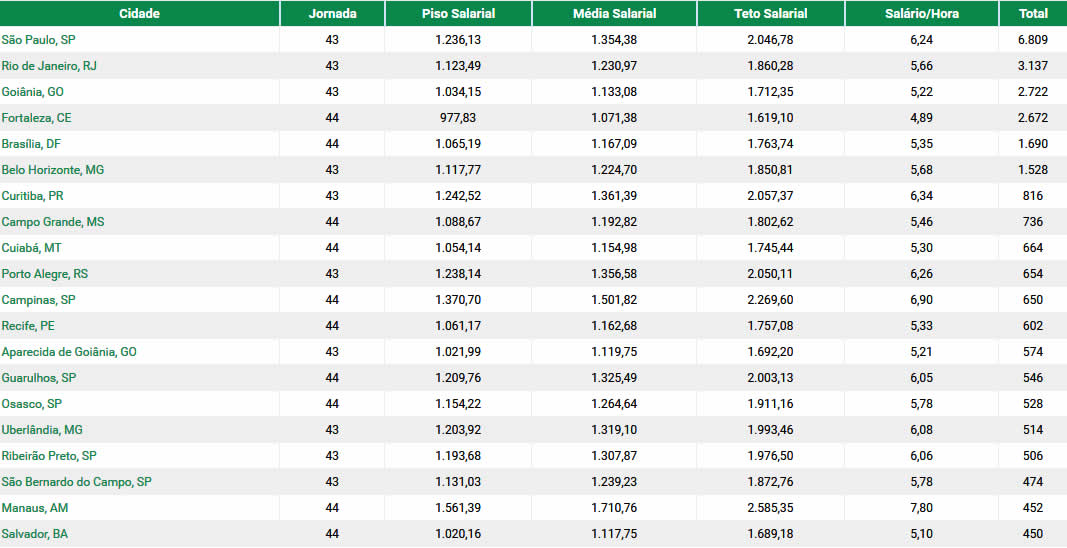This screenshot has height=548, width=1067.
Task: Sort by the Jornada column header
Action: (332, 14)
